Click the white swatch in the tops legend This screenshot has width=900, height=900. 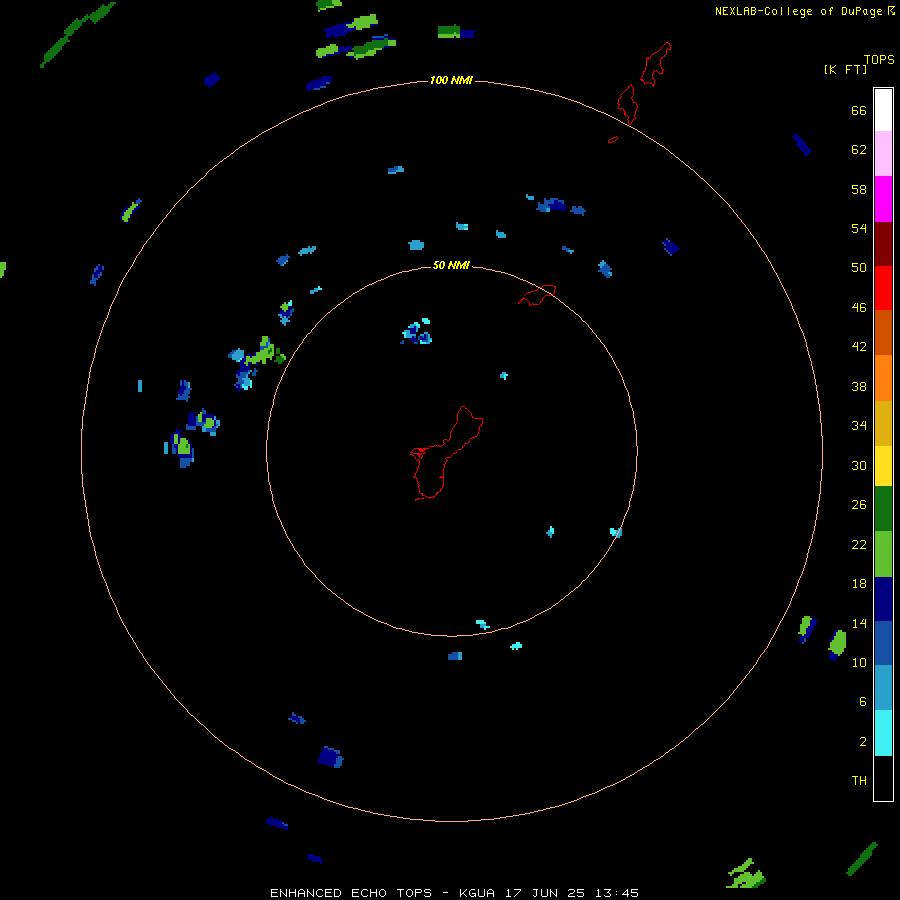883,110
